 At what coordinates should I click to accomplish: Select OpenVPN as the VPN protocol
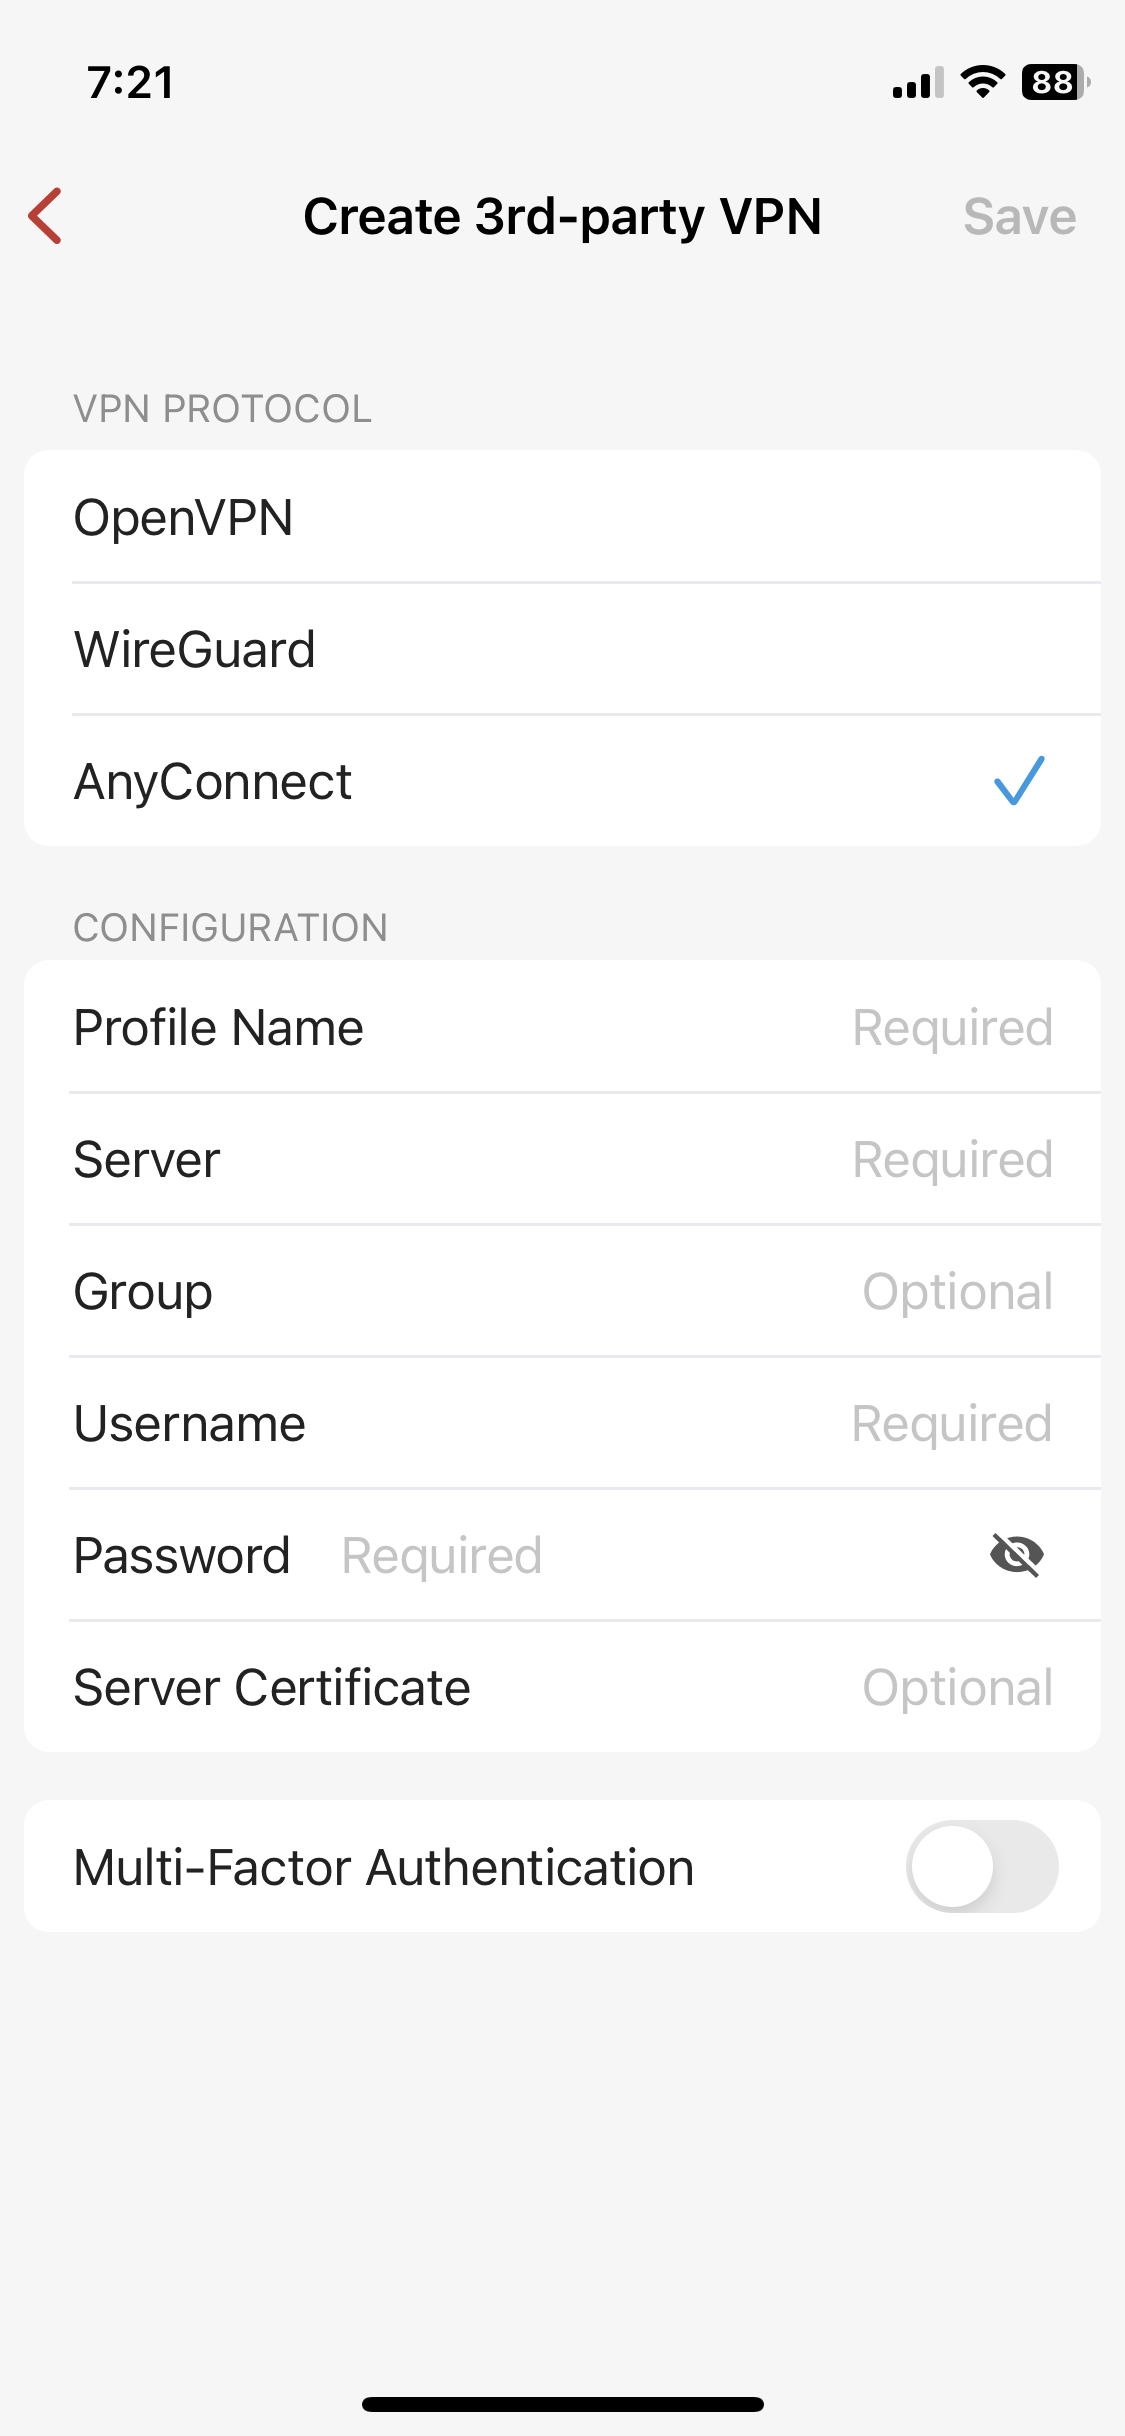(562, 517)
